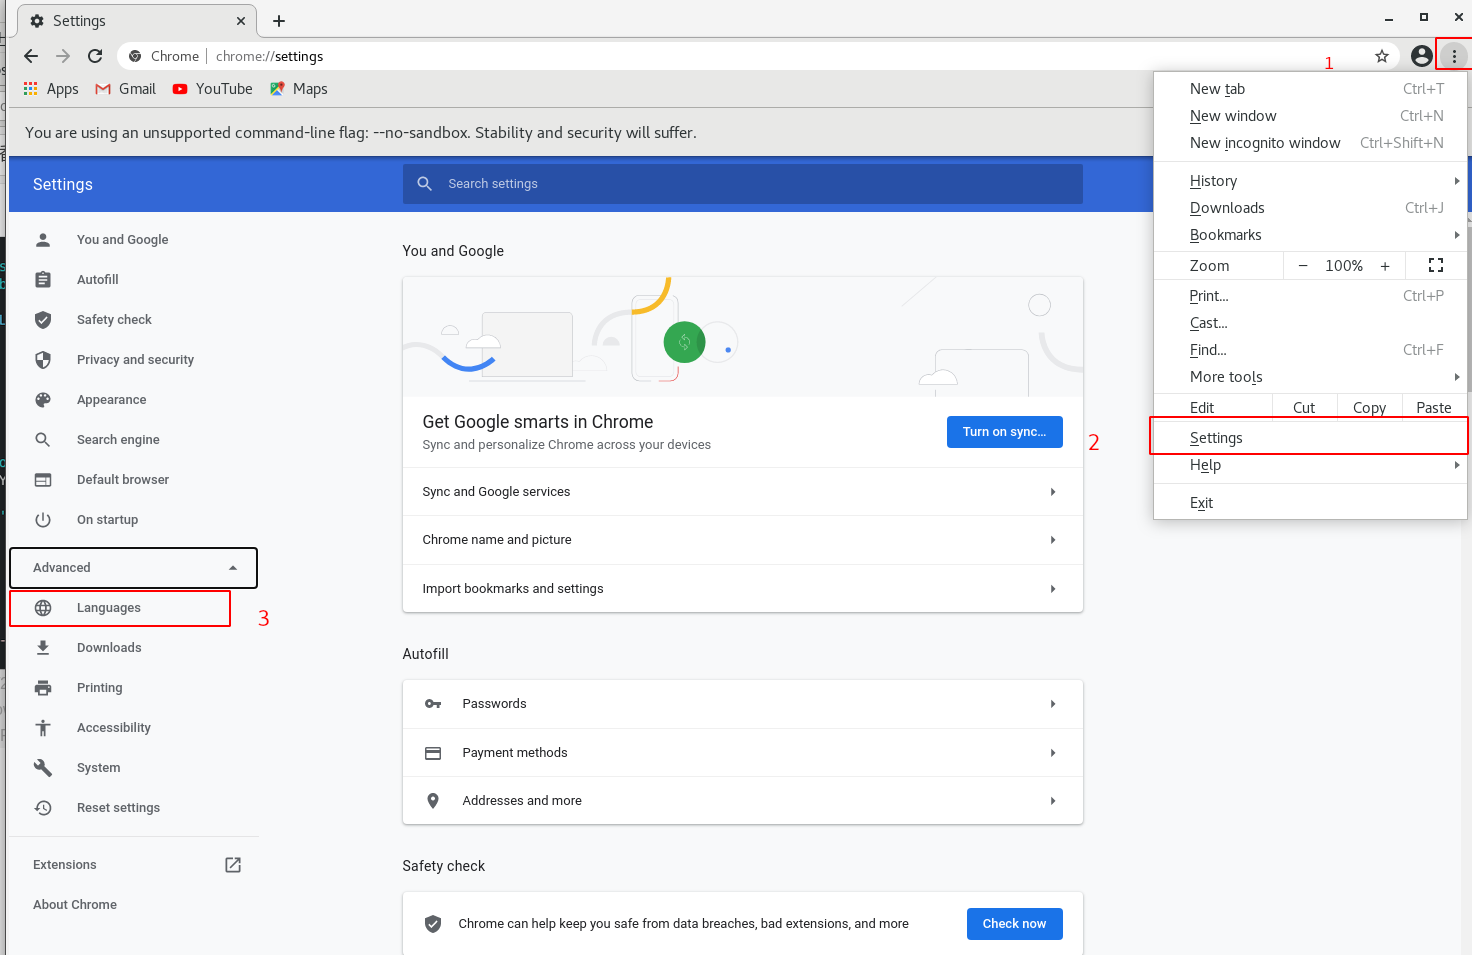The width and height of the screenshot is (1472, 955).
Task: Select Cast... from the menu
Action: [x=1310, y=323]
